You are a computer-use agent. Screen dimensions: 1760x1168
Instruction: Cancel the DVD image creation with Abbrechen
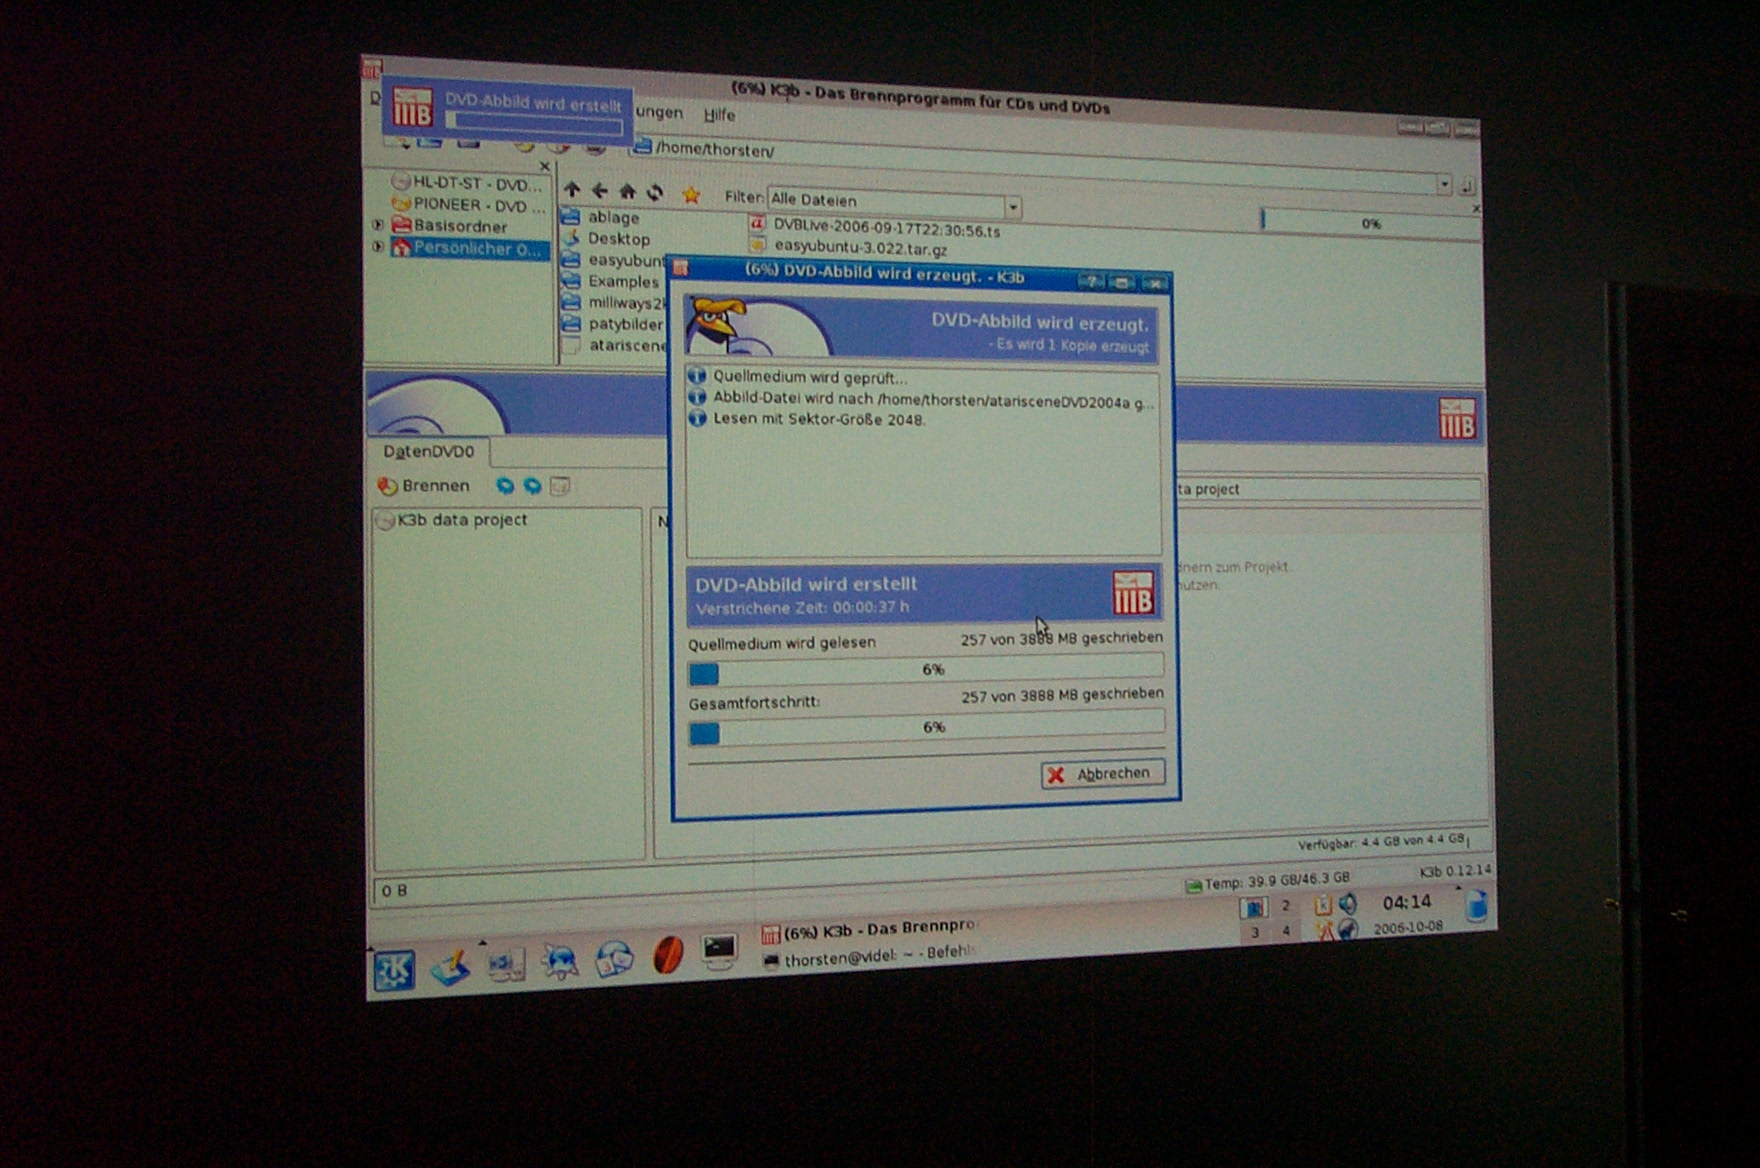pyautogui.click(x=1102, y=774)
